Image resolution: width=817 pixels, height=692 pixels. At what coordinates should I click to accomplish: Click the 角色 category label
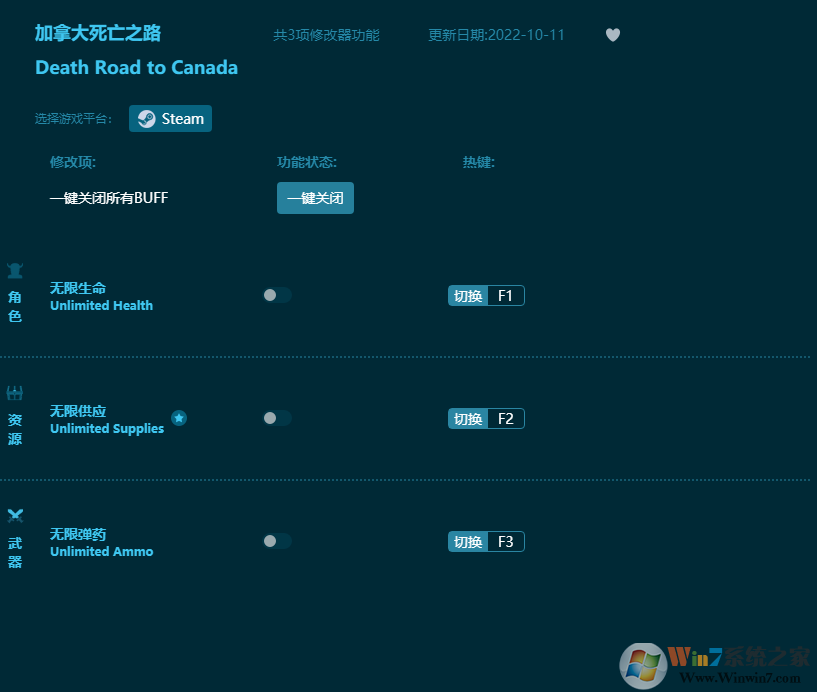click(x=15, y=307)
